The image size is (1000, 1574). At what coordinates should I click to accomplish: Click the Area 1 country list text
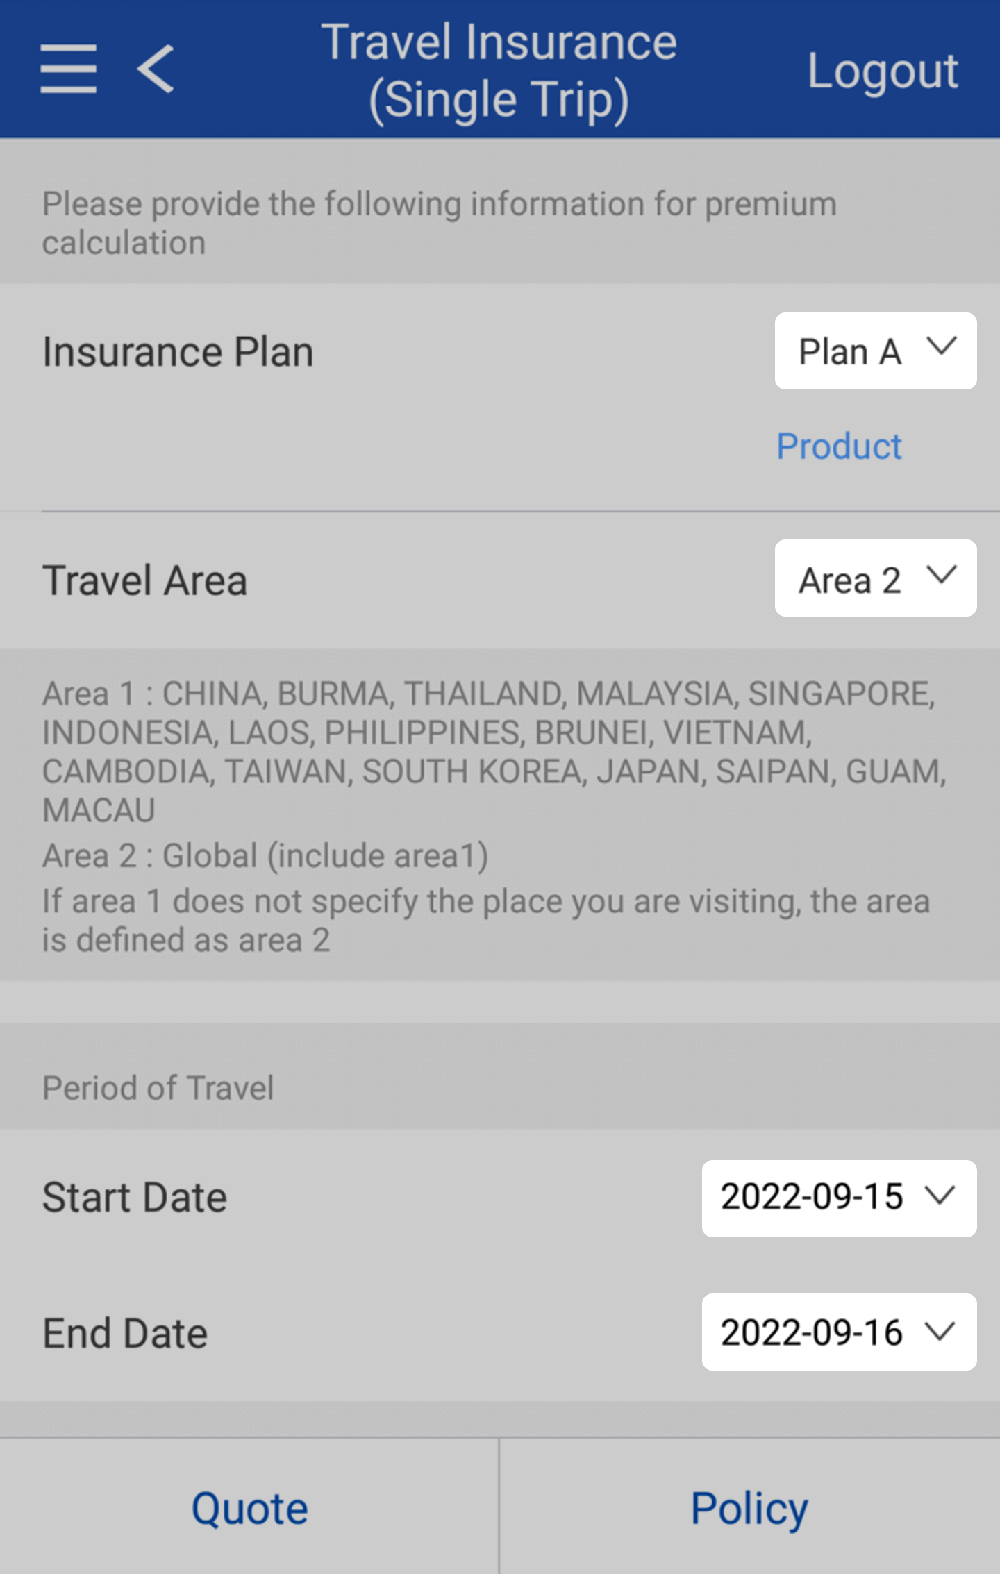click(x=490, y=751)
